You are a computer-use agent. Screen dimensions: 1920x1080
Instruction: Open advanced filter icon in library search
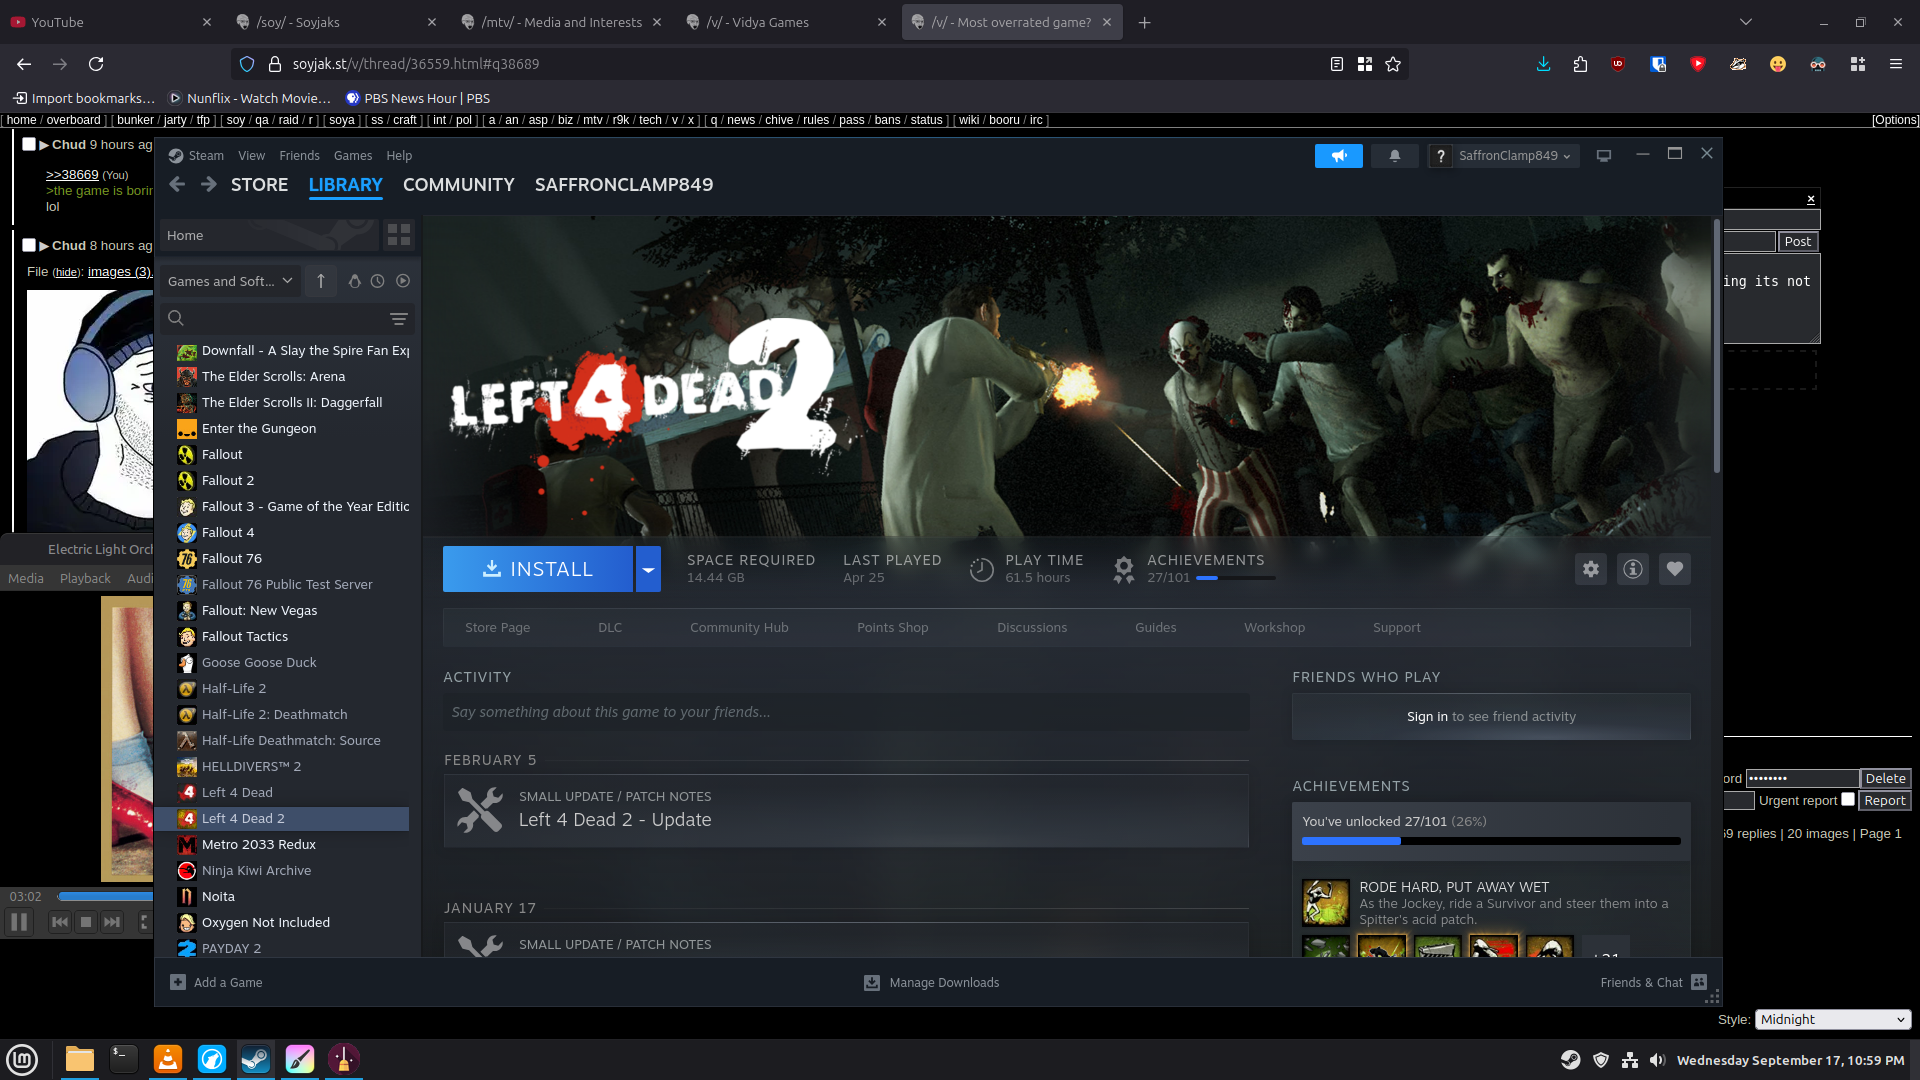point(398,318)
